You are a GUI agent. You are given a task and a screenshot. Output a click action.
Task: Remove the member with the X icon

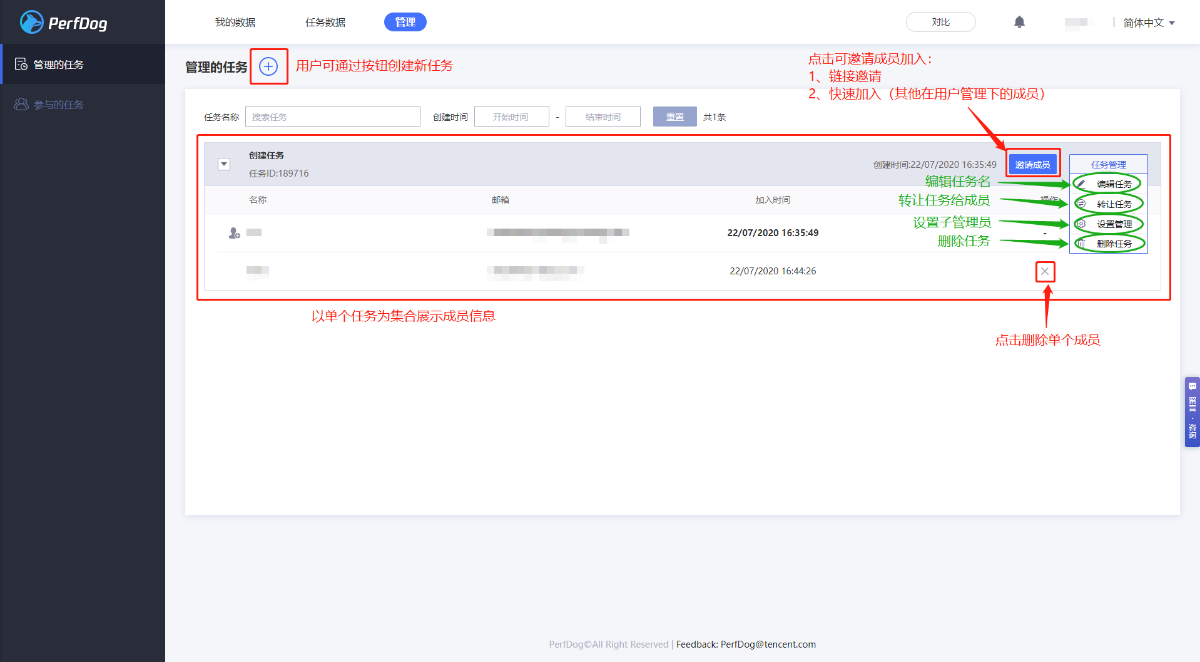pos(1045,271)
